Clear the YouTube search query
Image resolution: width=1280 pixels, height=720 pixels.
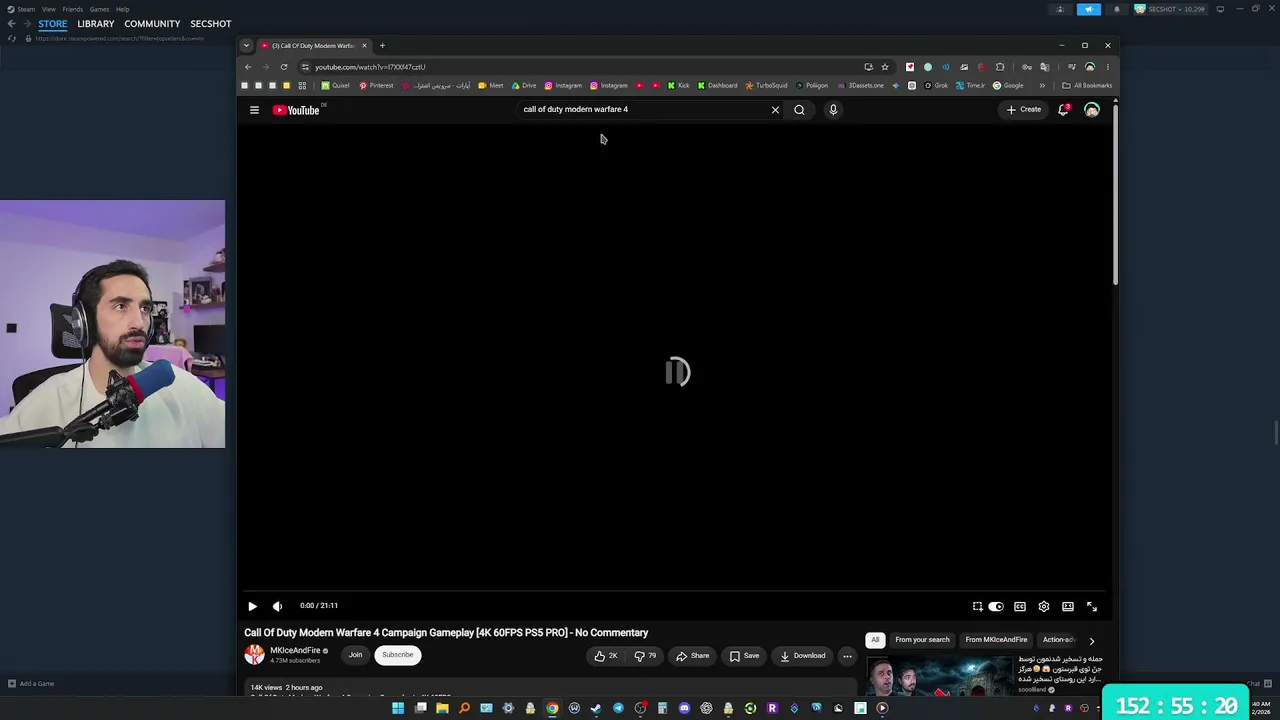775,110
